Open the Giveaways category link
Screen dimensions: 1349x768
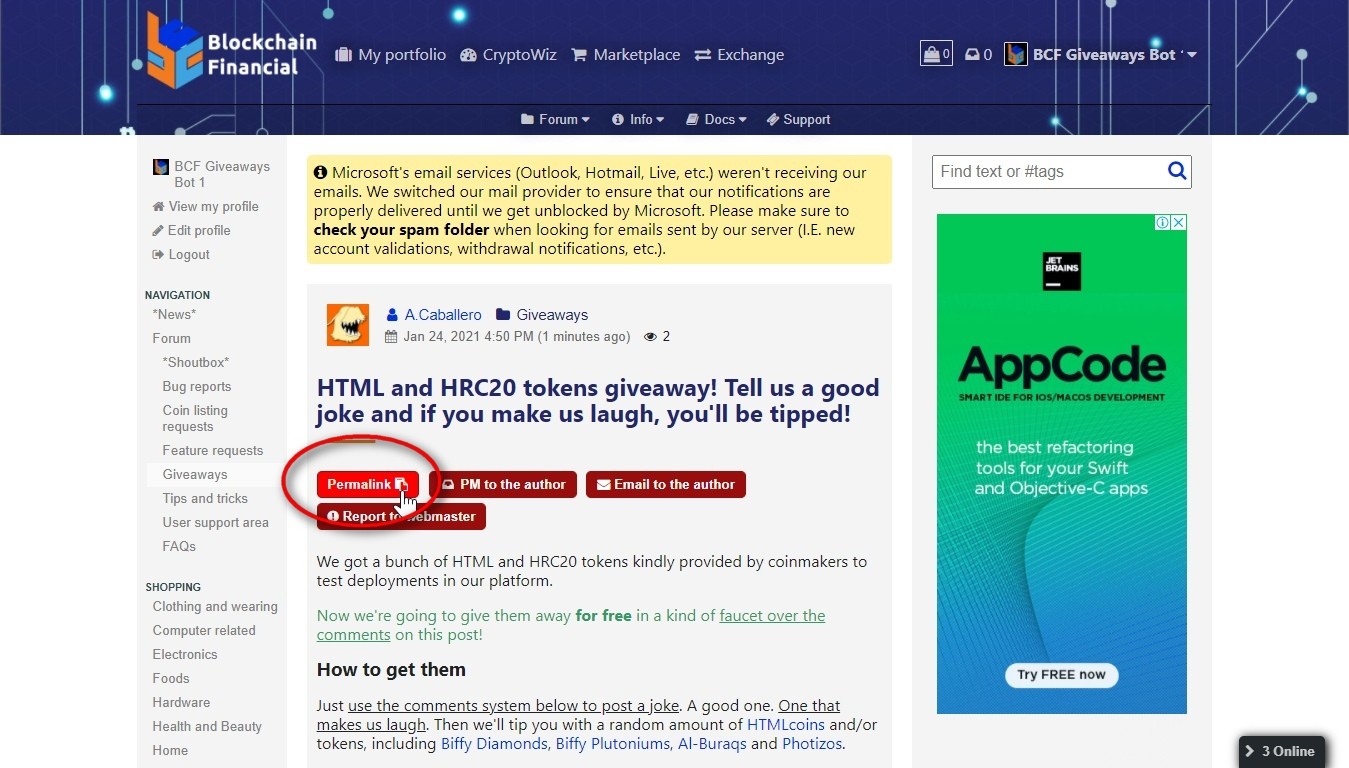click(551, 315)
